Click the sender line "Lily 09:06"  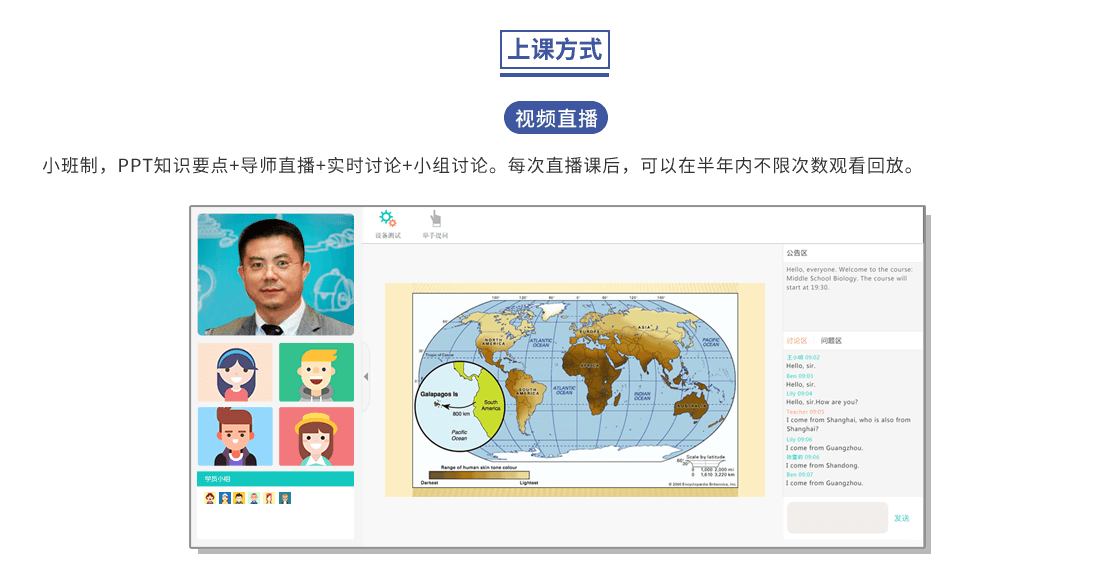pyautogui.click(x=799, y=439)
